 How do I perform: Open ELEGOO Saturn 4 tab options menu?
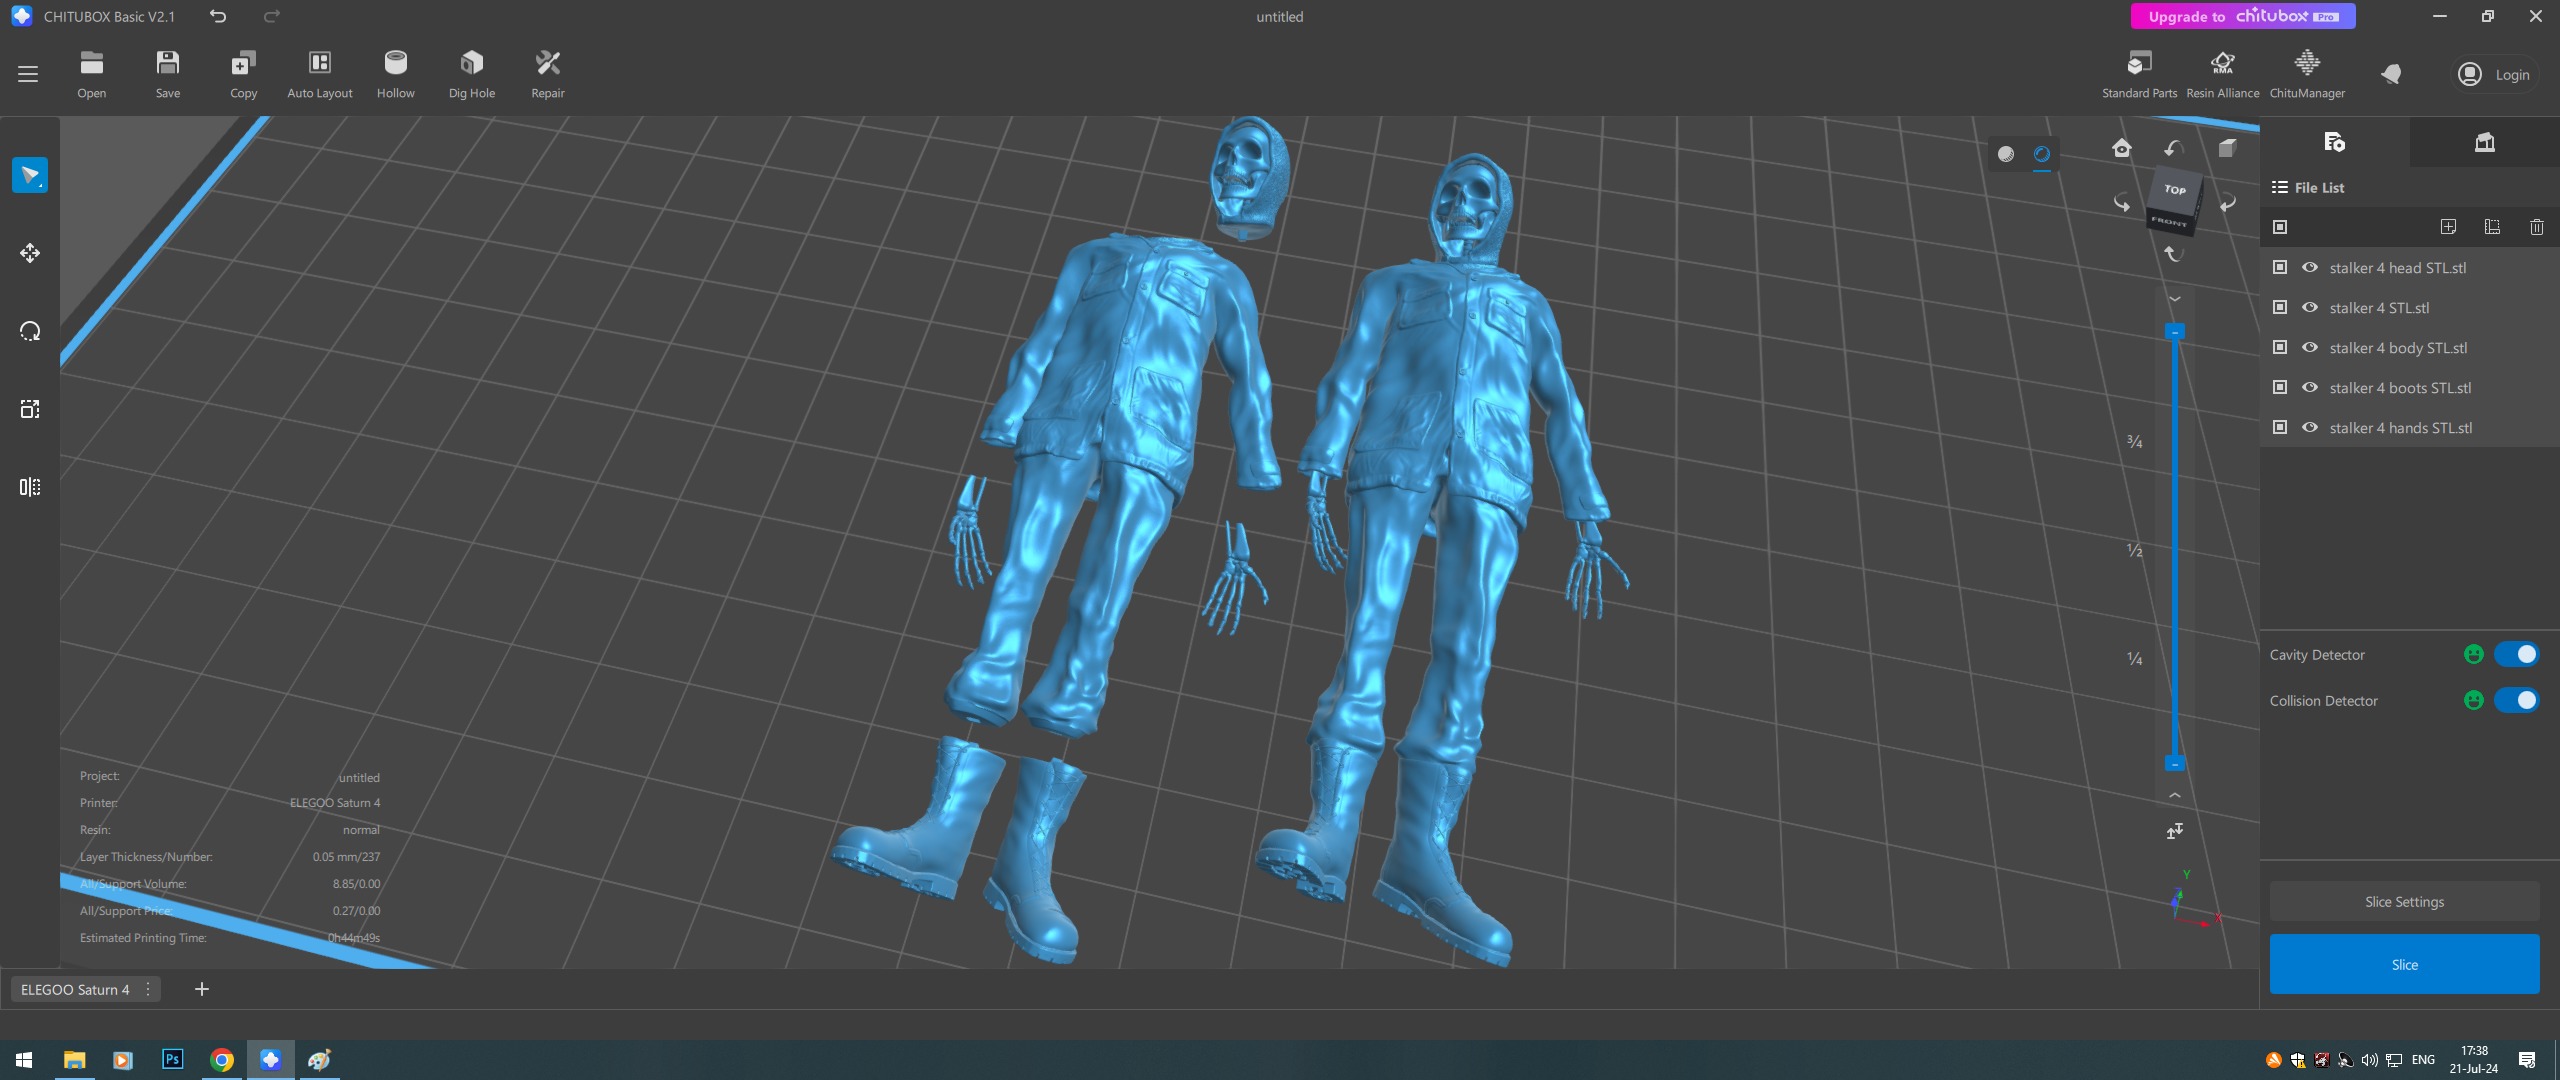point(148,989)
